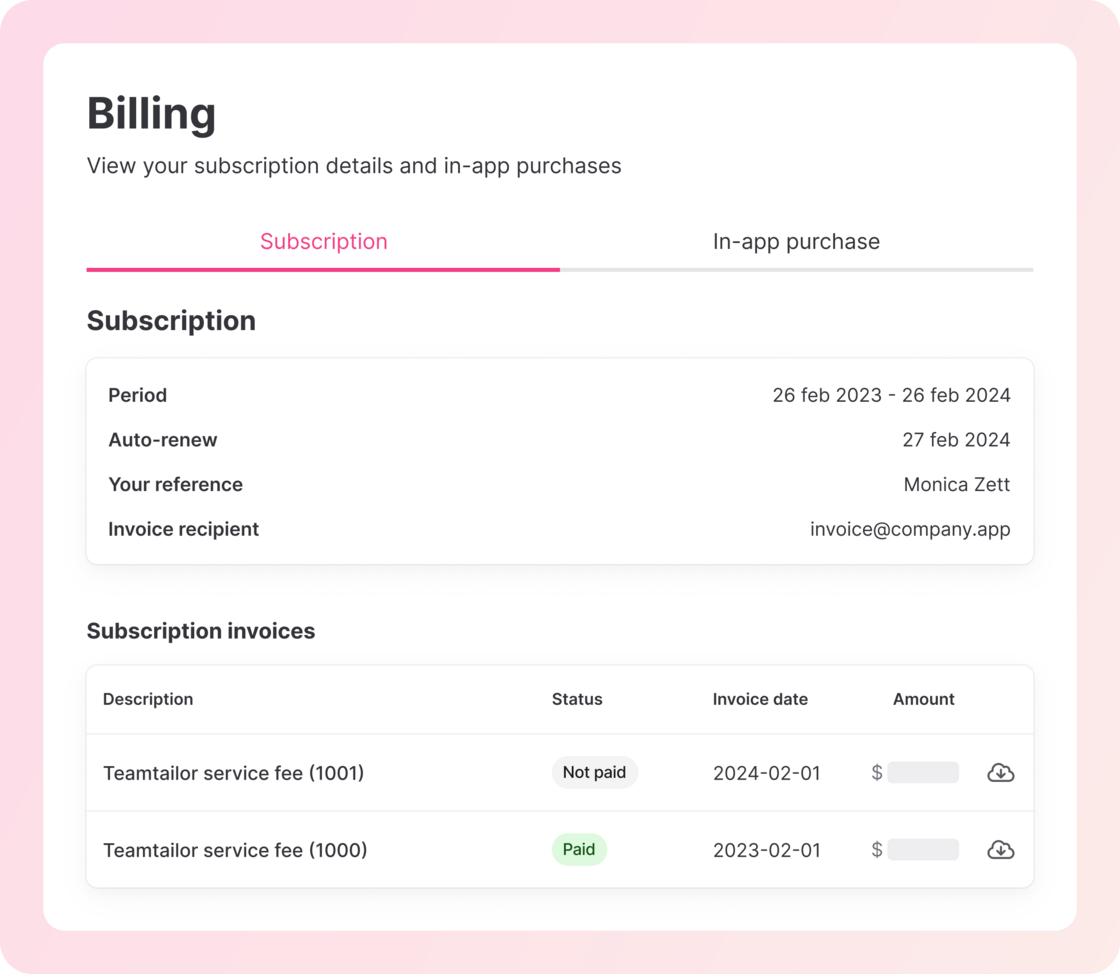Select the green Paid status badge
The image size is (1120, 974).
(579, 850)
